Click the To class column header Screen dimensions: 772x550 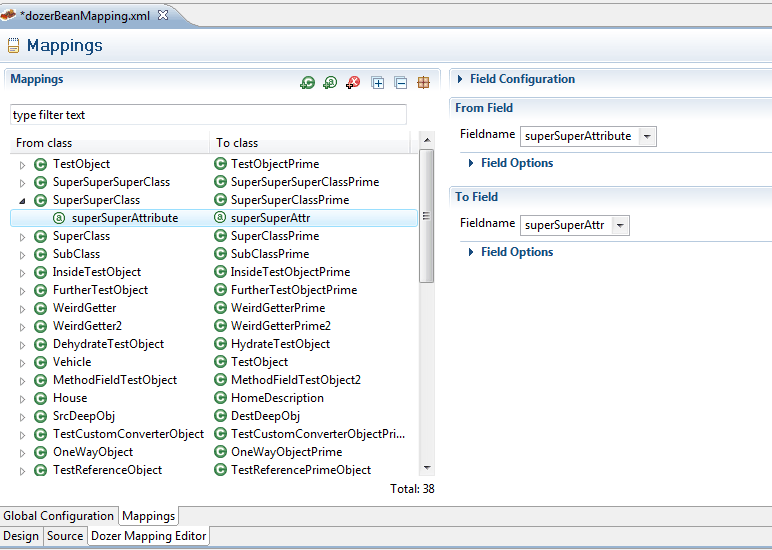coord(310,143)
